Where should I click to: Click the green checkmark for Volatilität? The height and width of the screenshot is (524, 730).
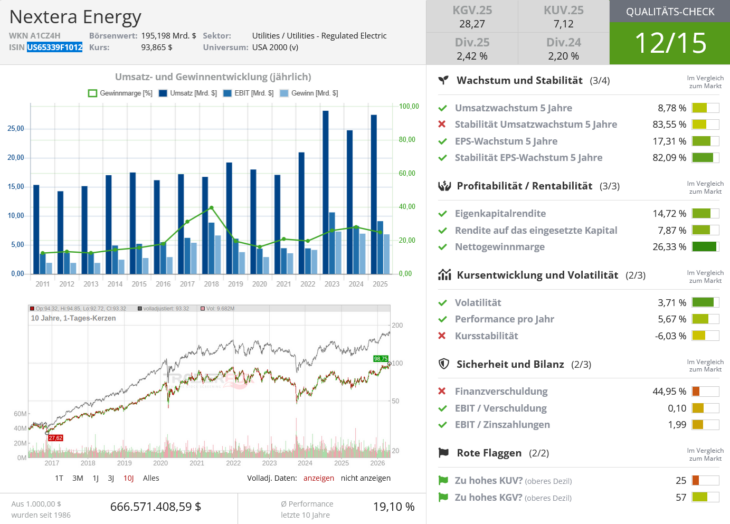442,302
